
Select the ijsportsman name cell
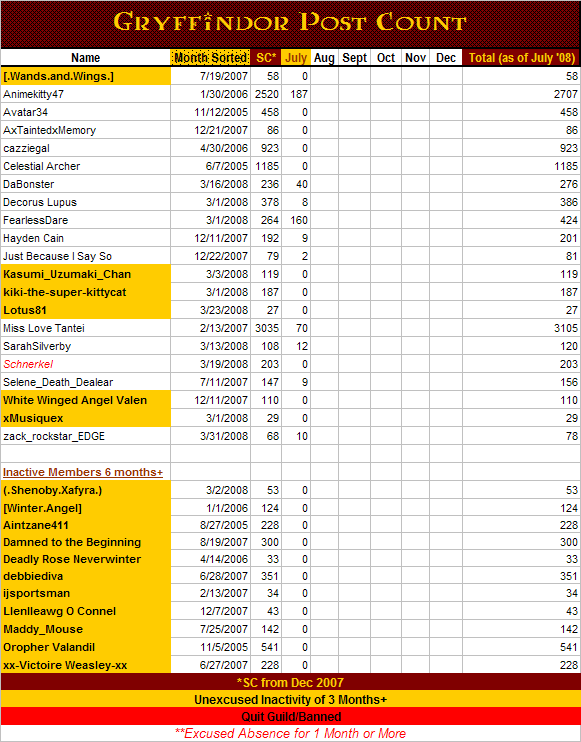(86, 593)
